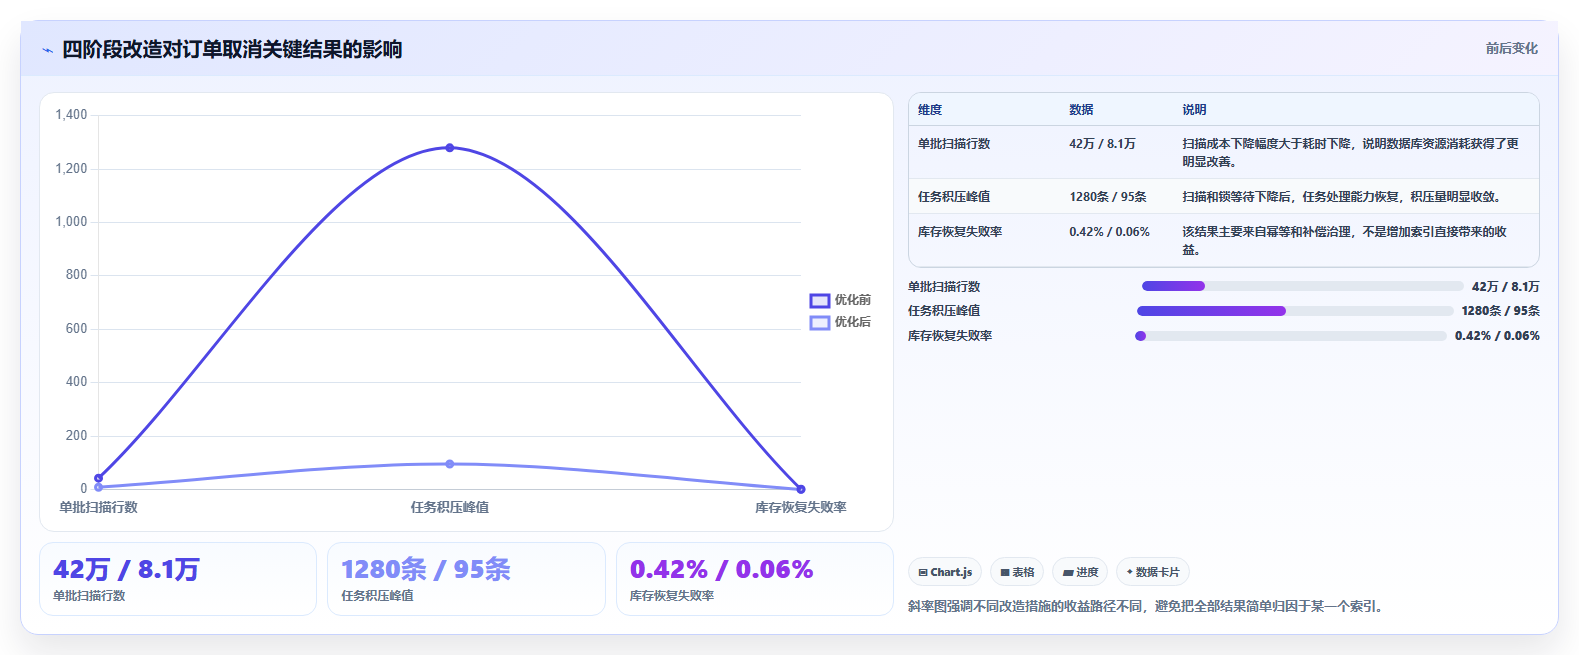Image resolution: width=1579 pixels, height=655 pixels.
Task: Click 0.42% / 0.06% value beside progress bar
Action: pyautogui.click(x=1497, y=336)
